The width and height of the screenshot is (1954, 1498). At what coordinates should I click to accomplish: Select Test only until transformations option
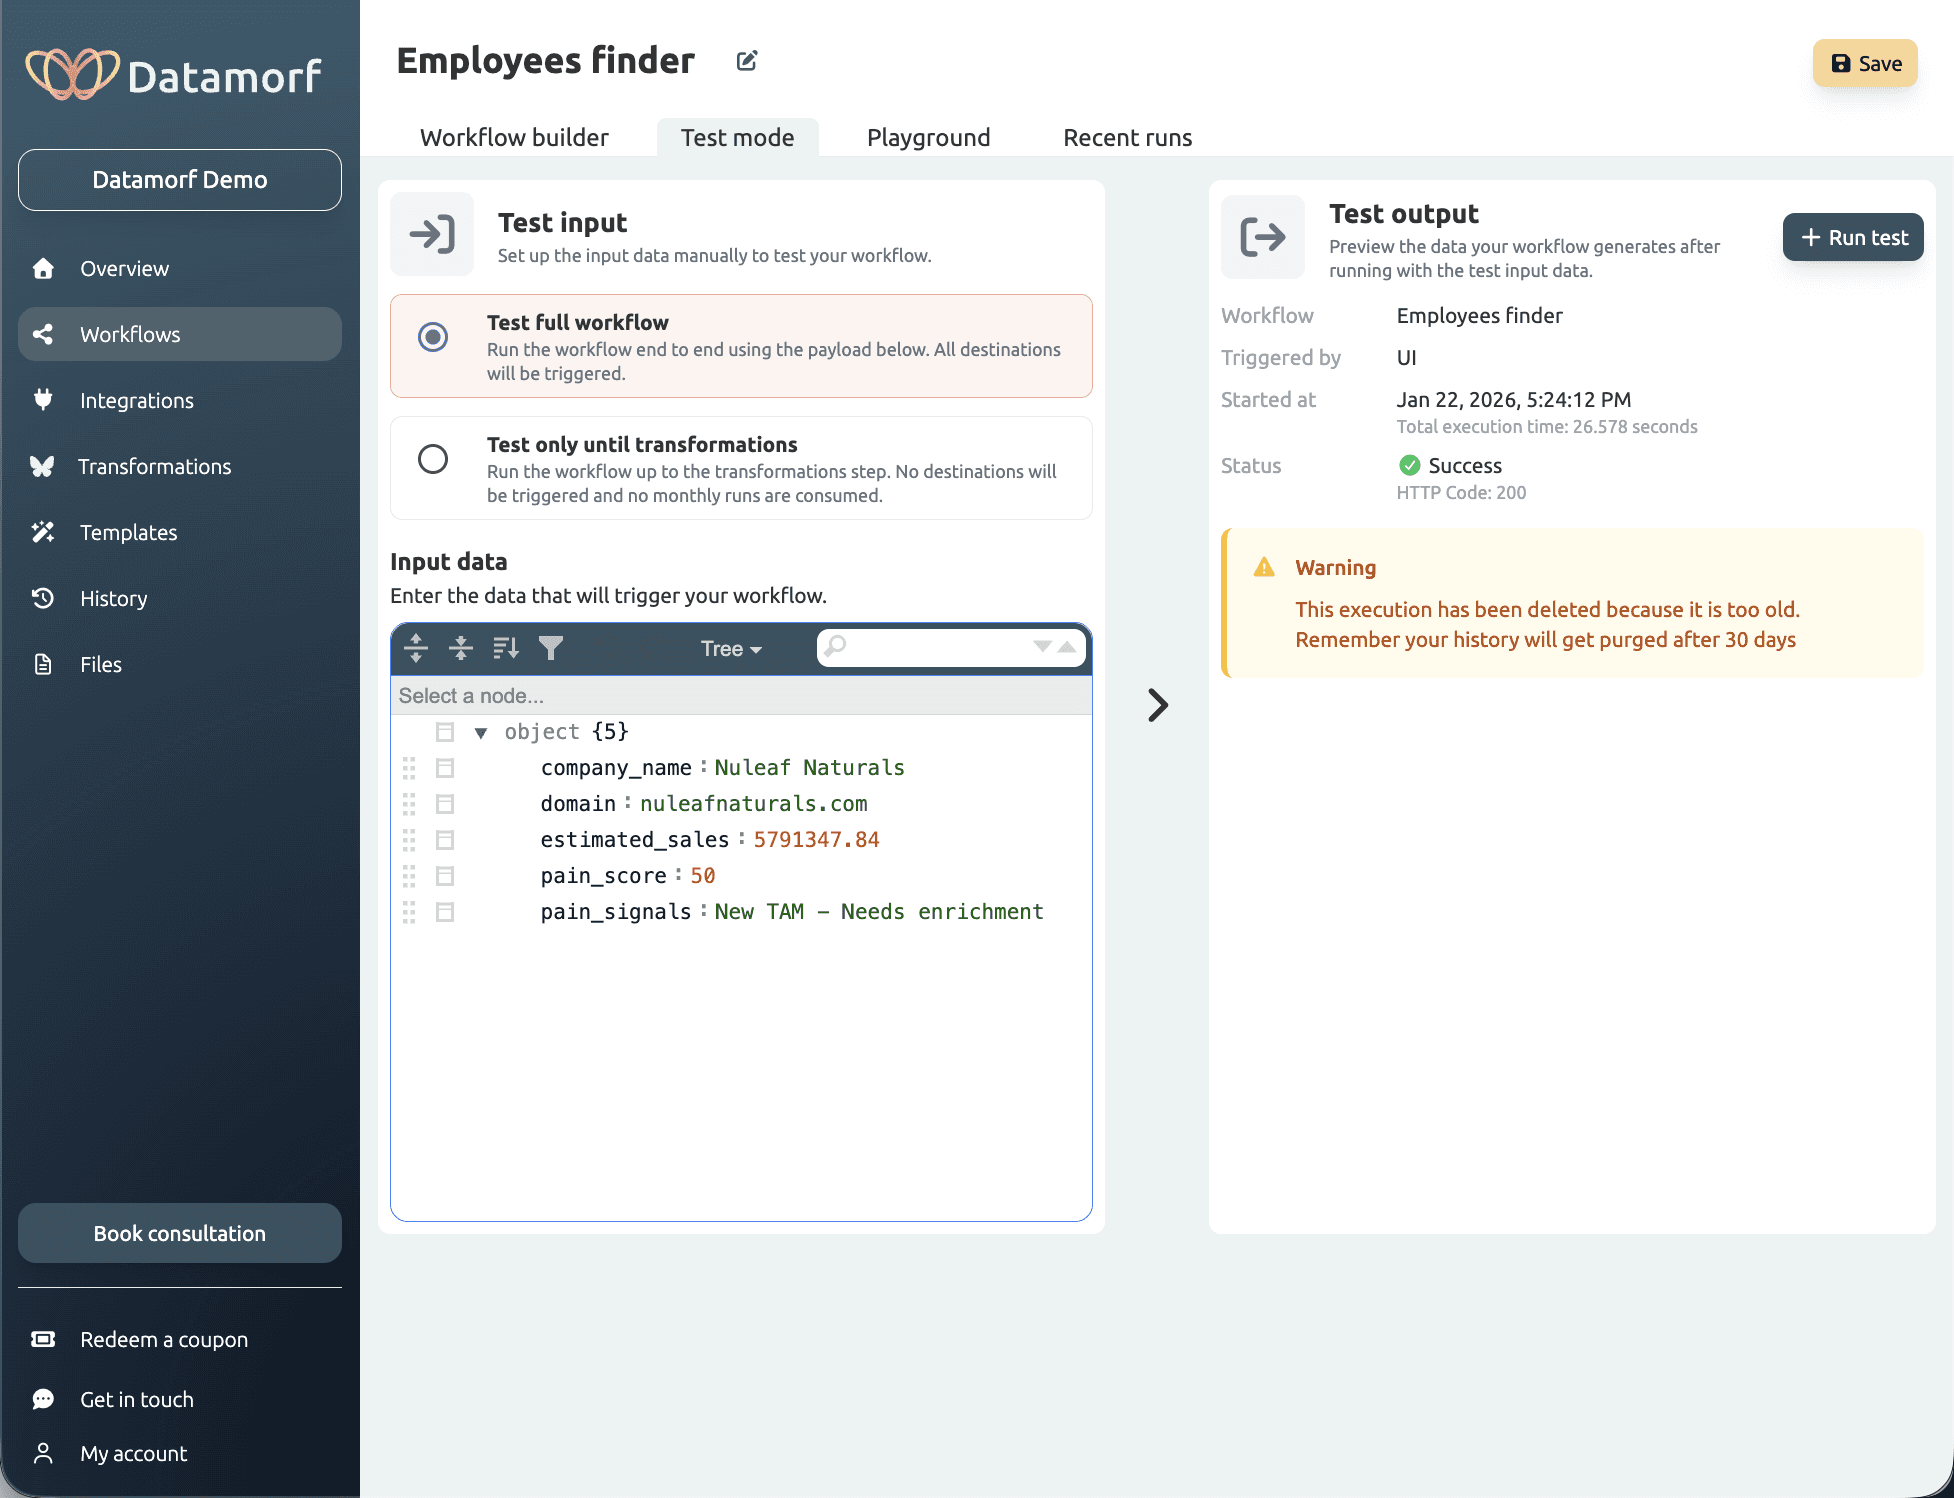[x=433, y=459]
